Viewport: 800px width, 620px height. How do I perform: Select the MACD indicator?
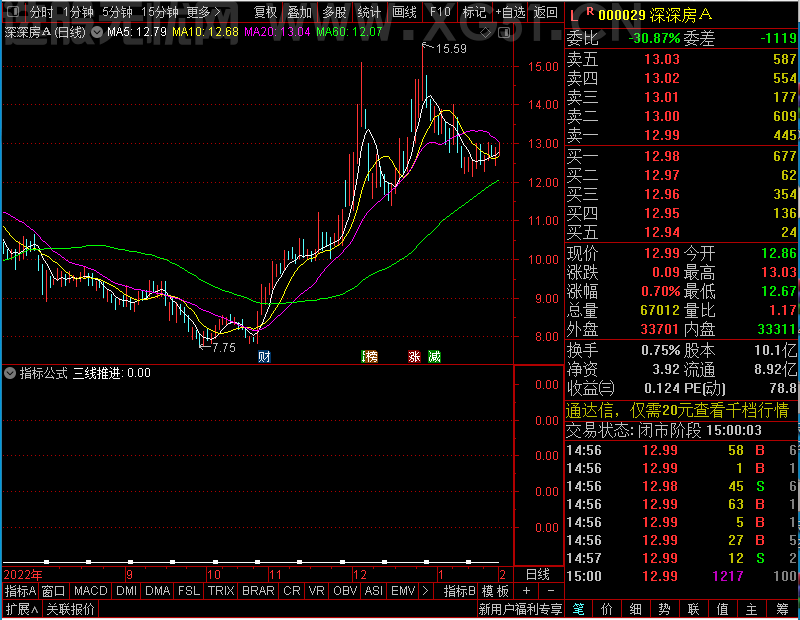[90, 591]
